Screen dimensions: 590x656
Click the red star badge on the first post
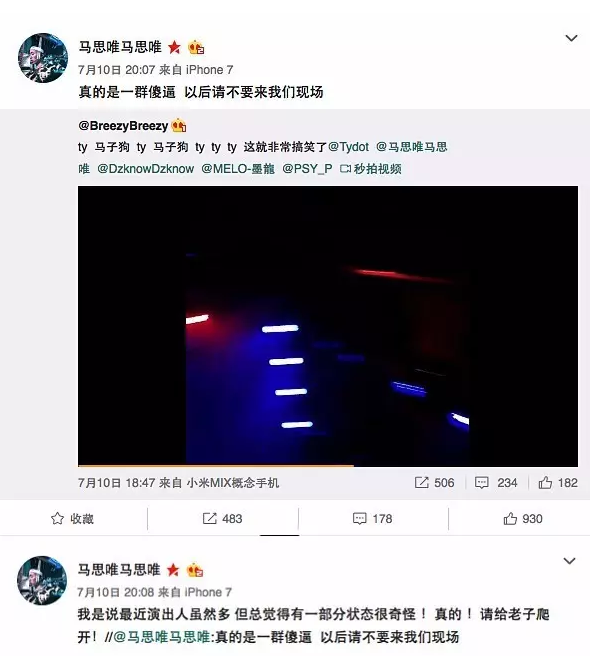coord(174,47)
